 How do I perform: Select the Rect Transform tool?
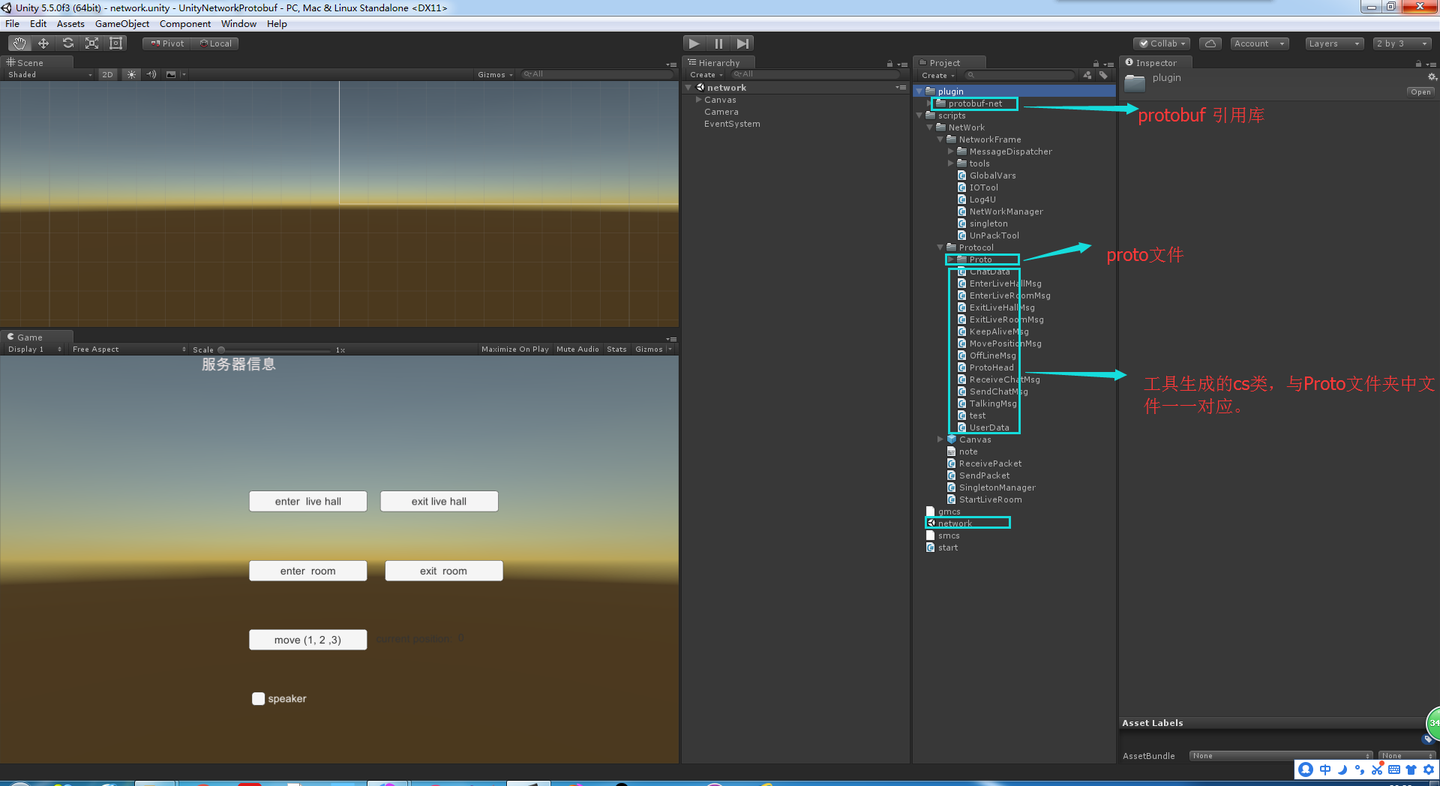[116, 43]
